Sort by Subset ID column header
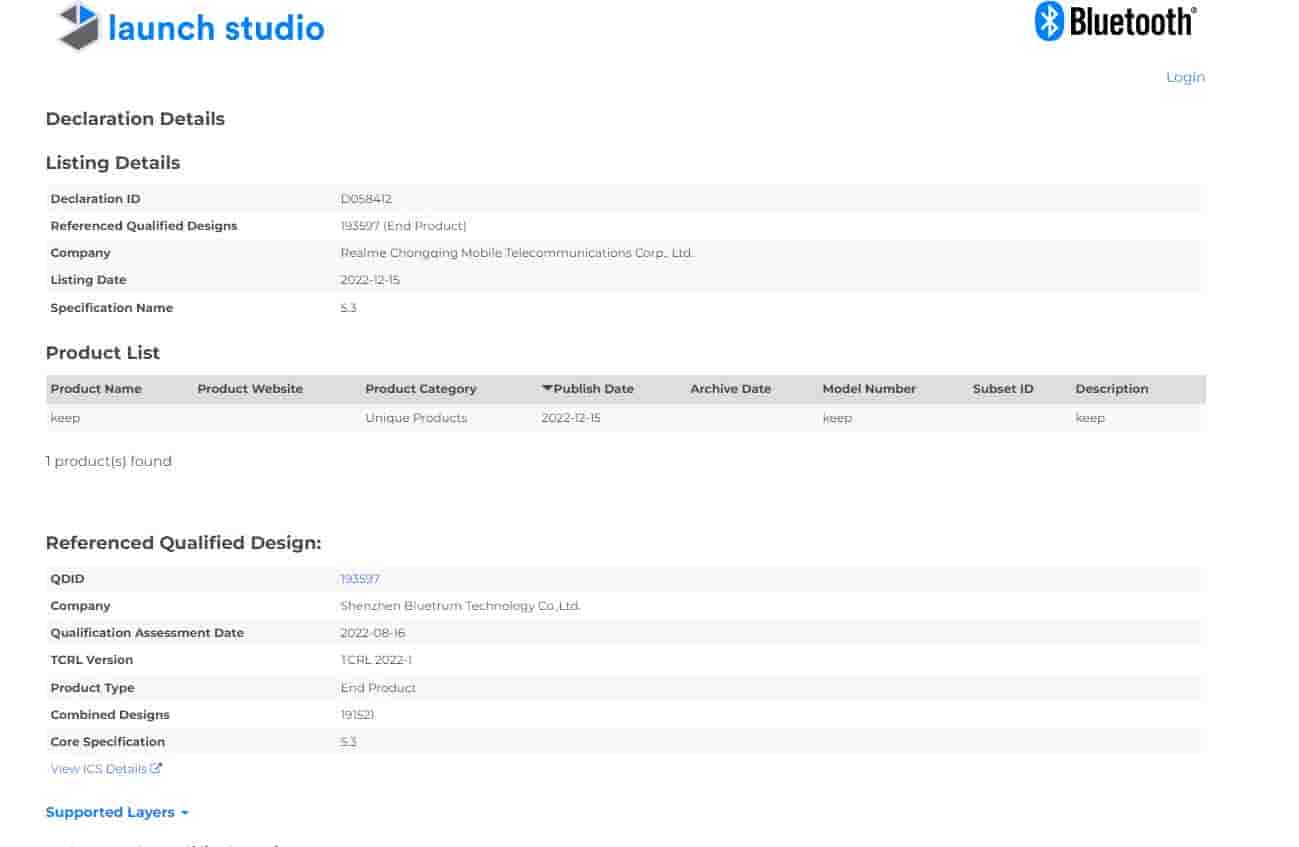 [x=1003, y=388]
